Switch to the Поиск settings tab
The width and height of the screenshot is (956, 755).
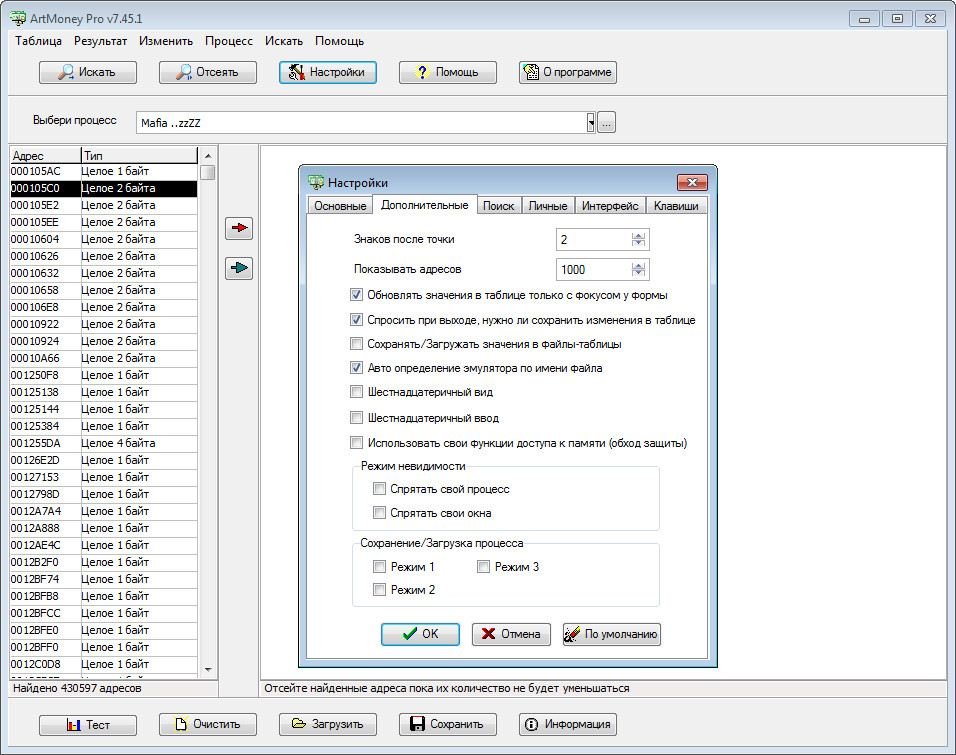pyautogui.click(x=498, y=206)
